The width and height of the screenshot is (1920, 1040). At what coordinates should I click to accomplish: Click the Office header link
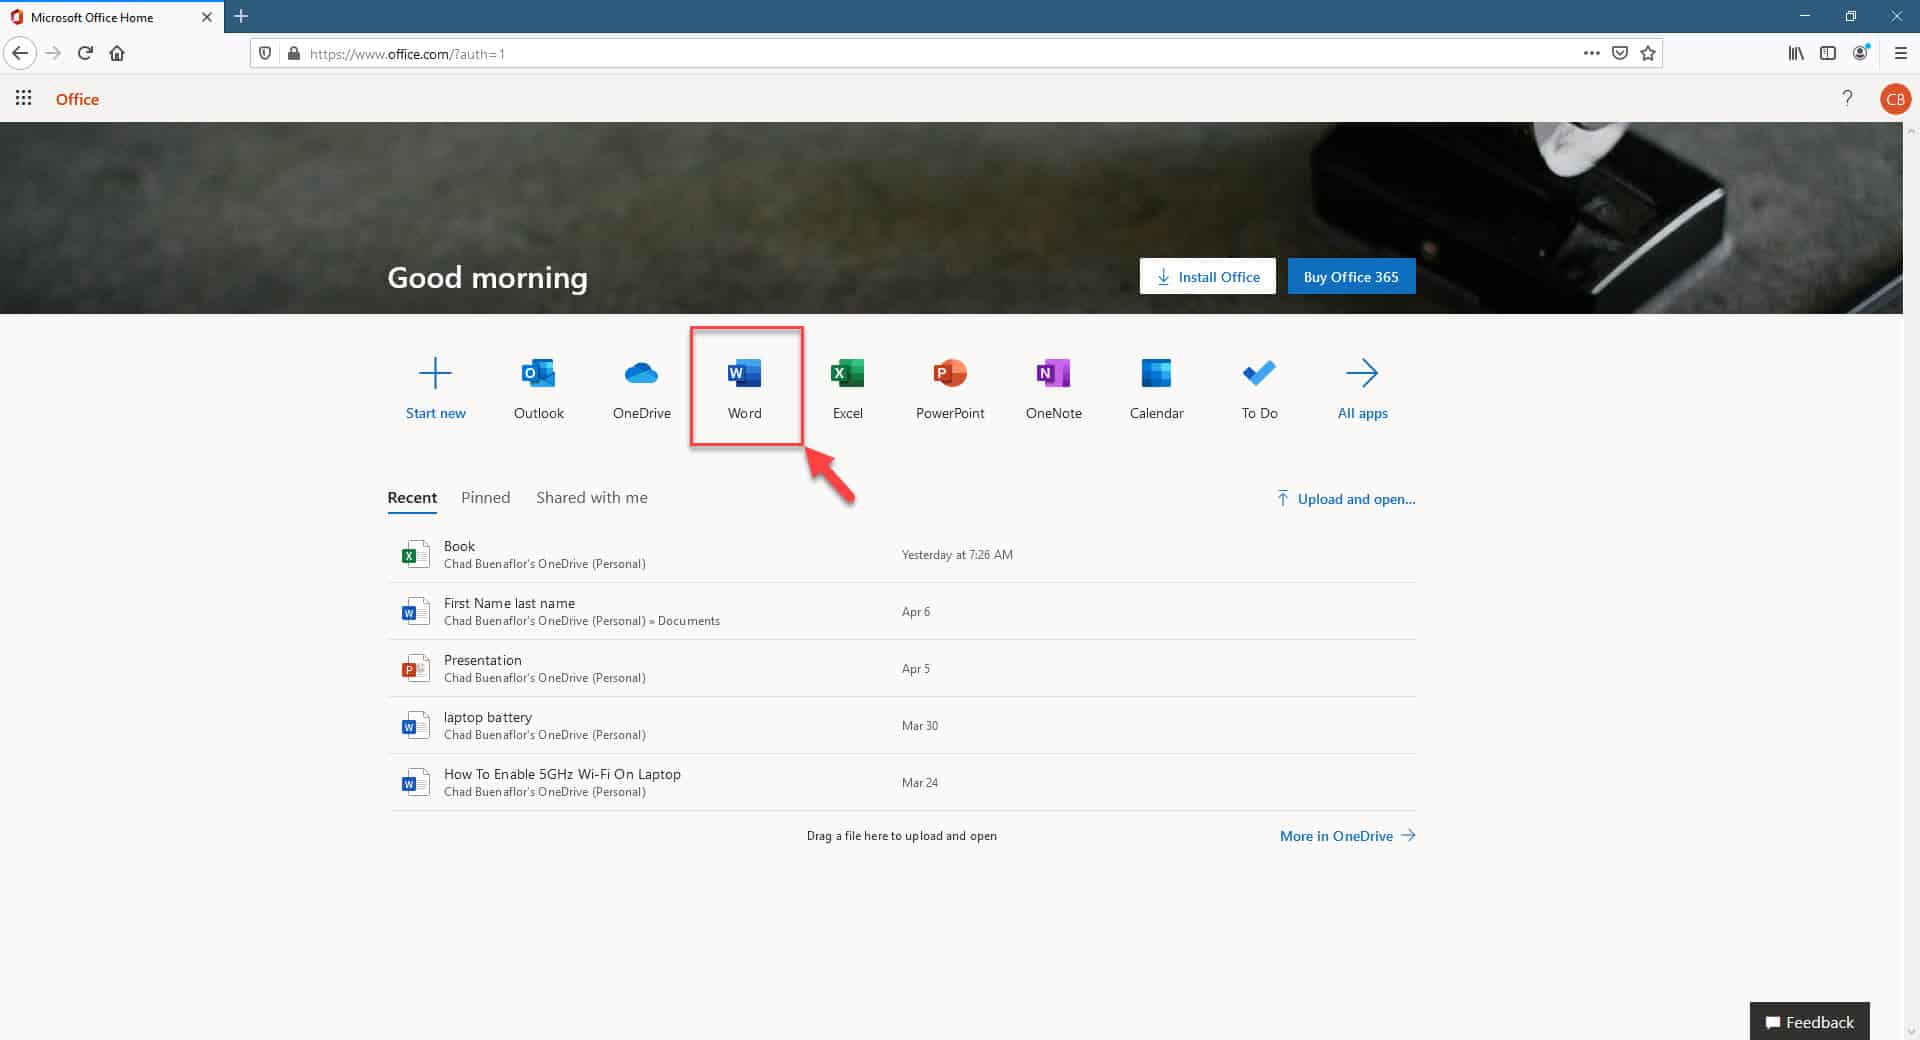[77, 99]
